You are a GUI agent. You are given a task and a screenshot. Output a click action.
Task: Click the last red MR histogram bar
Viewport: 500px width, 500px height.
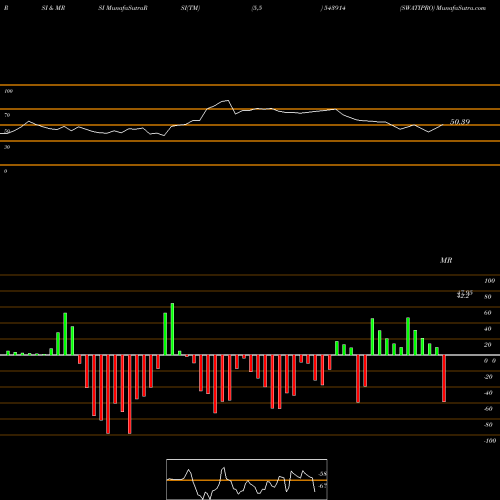point(444,378)
